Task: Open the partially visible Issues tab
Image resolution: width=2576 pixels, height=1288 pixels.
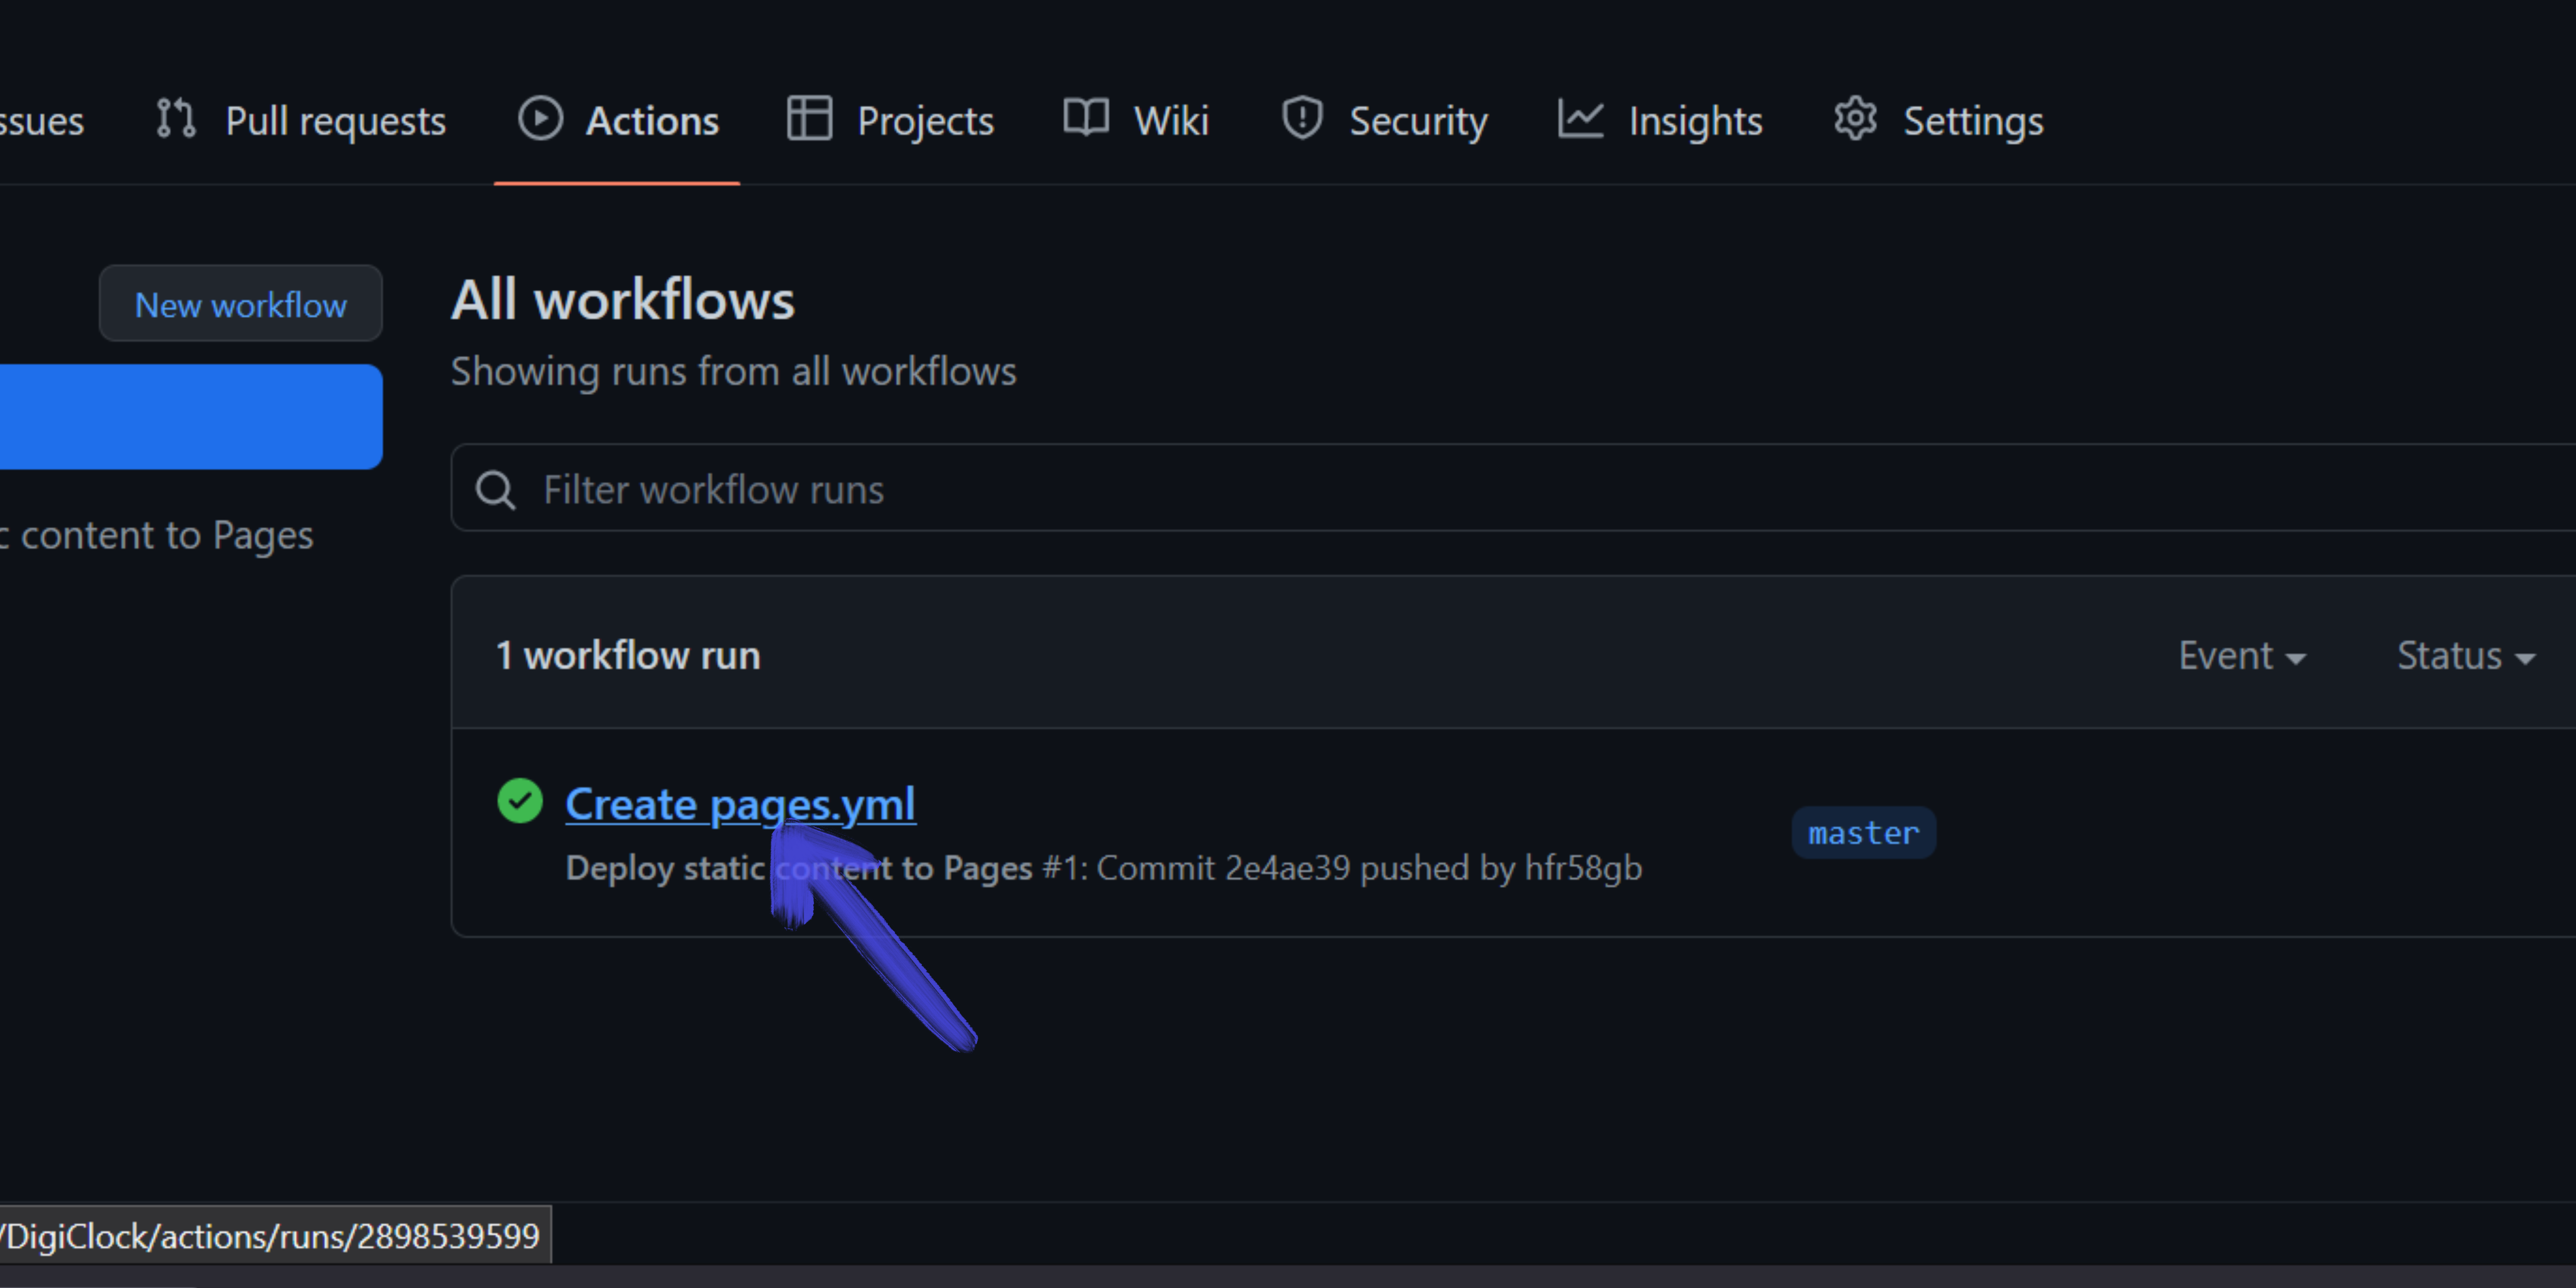Action: click(42, 121)
